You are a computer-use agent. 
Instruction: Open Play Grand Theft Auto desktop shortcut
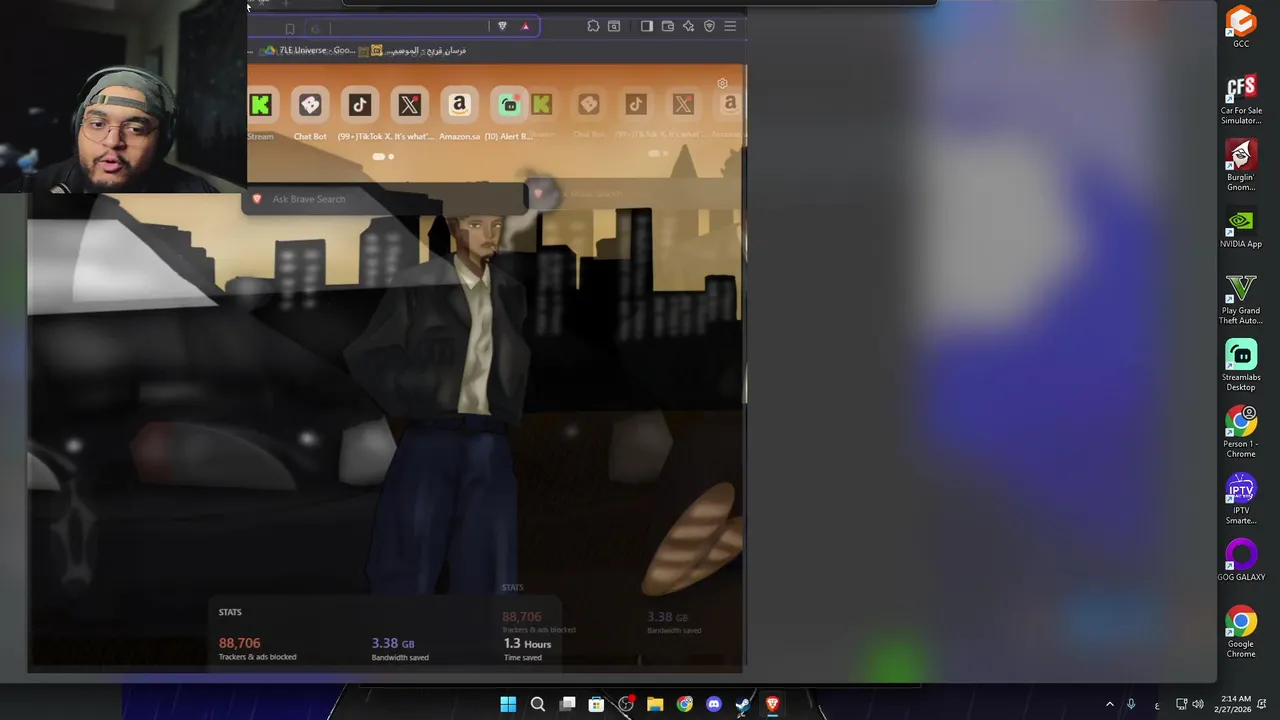tap(1241, 299)
